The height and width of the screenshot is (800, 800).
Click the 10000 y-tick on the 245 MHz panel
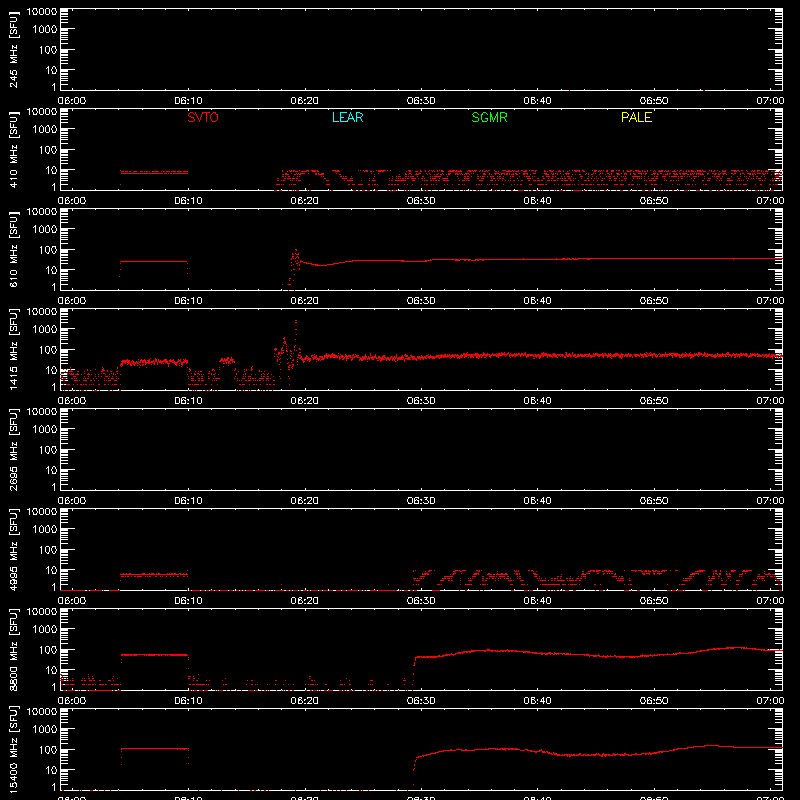pos(42,12)
